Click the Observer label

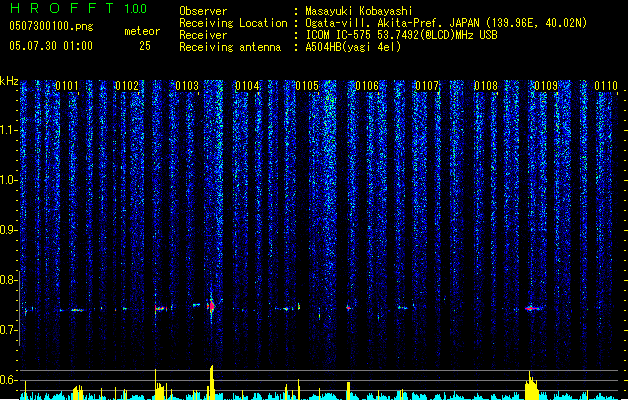203,11
